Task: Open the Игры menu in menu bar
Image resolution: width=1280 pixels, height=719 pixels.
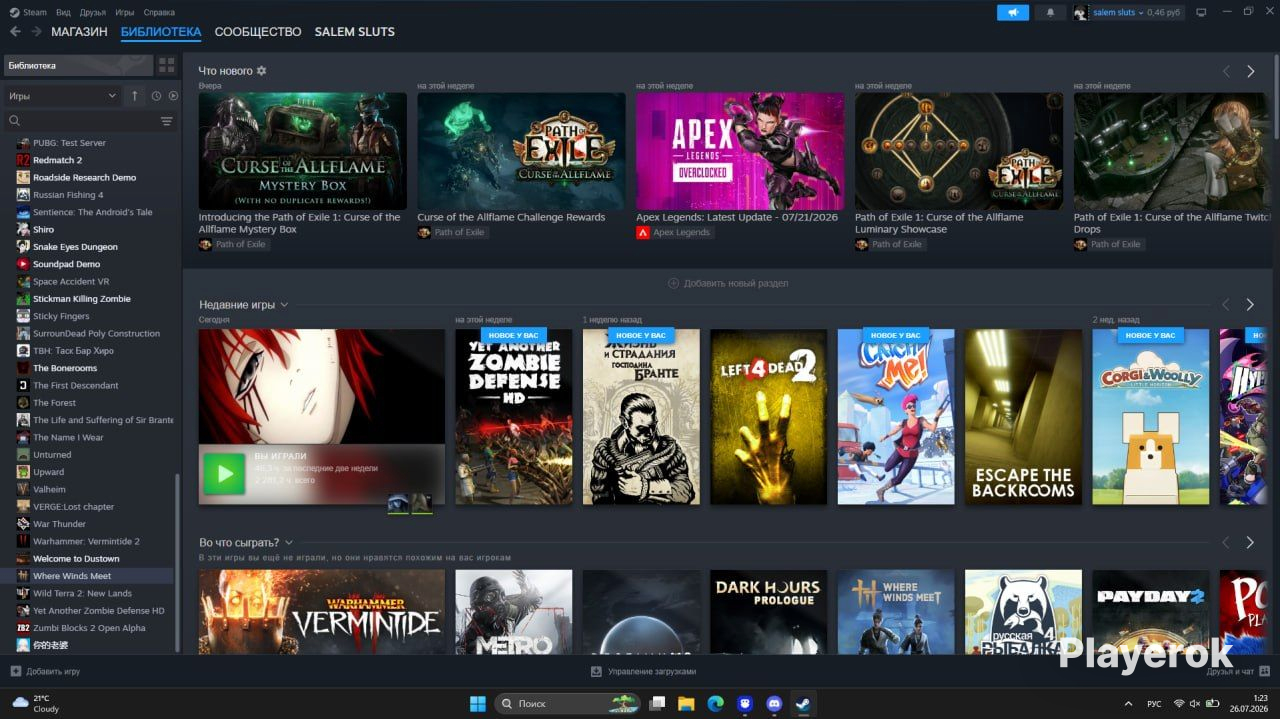Action: (x=124, y=12)
